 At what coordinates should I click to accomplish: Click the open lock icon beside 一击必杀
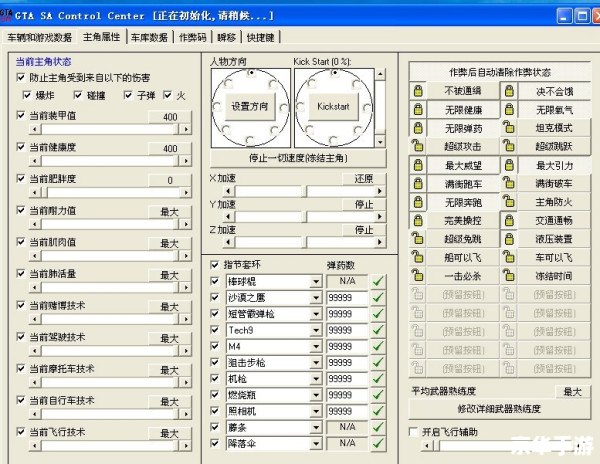click(417, 275)
